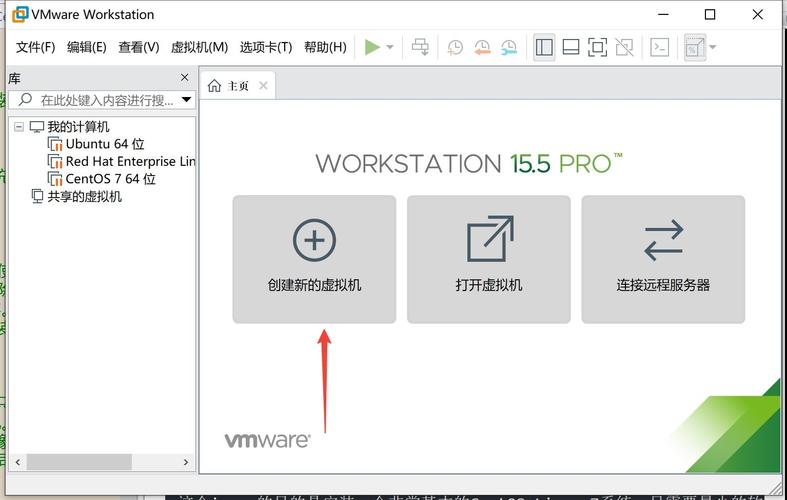Screen dimensions: 787x500
Task: Open the stretch display dropdown arrow
Action: click(712, 47)
